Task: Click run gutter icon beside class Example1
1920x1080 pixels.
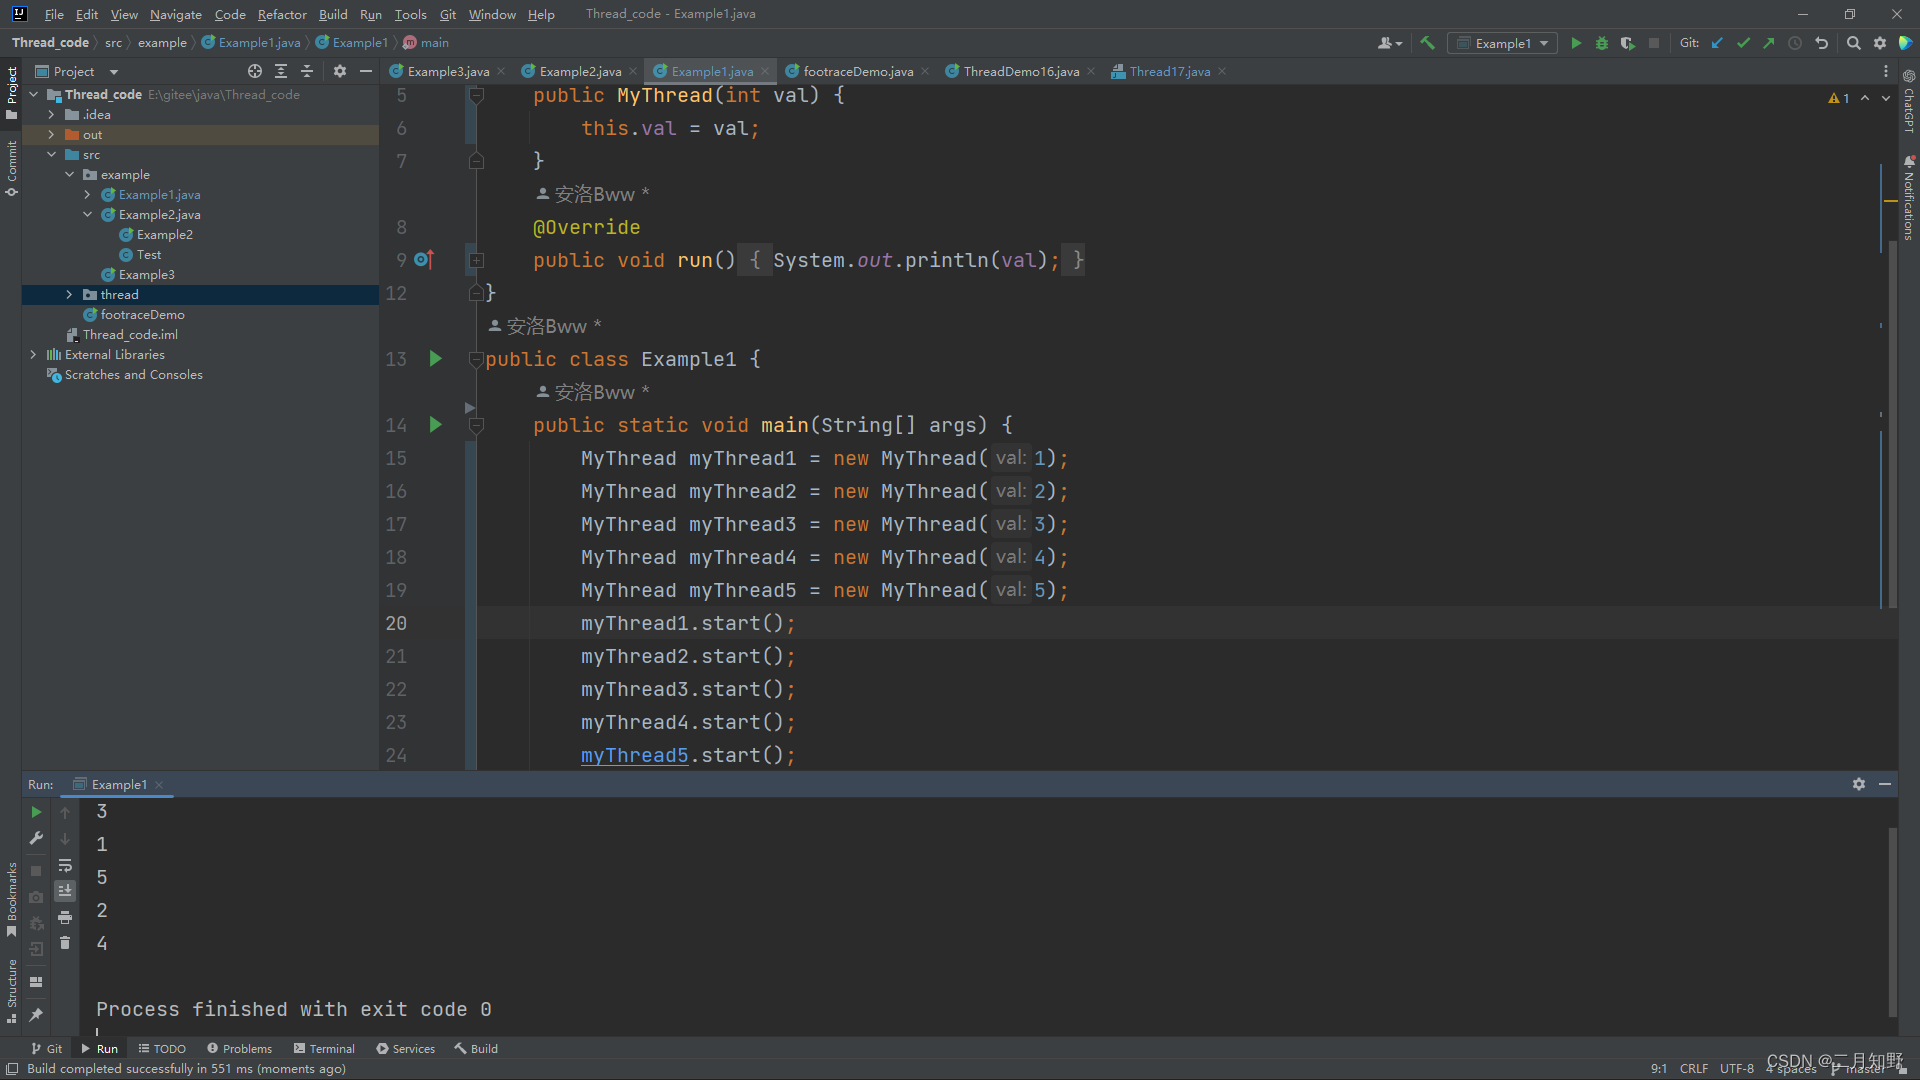Action: (435, 358)
